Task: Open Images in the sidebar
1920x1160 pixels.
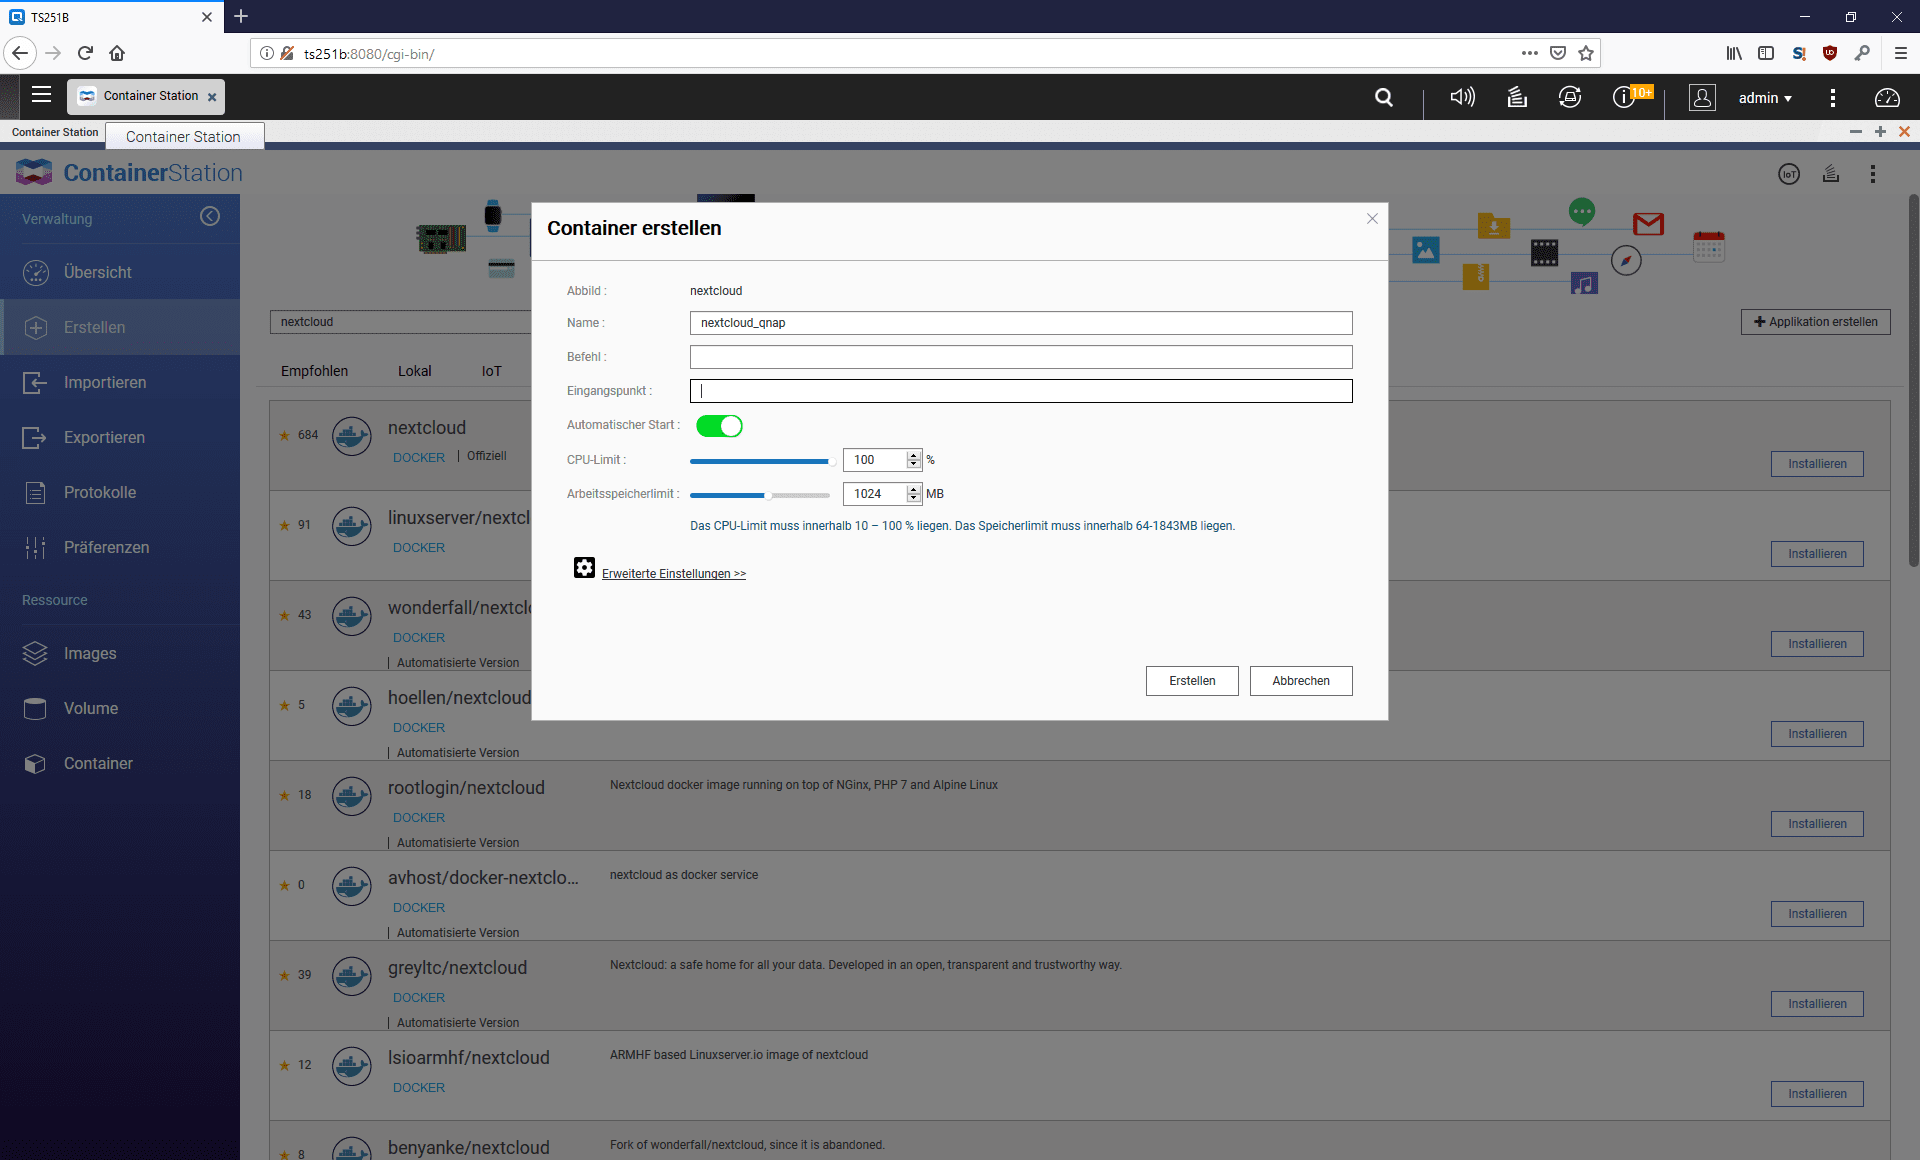Action: click(90, 653)
